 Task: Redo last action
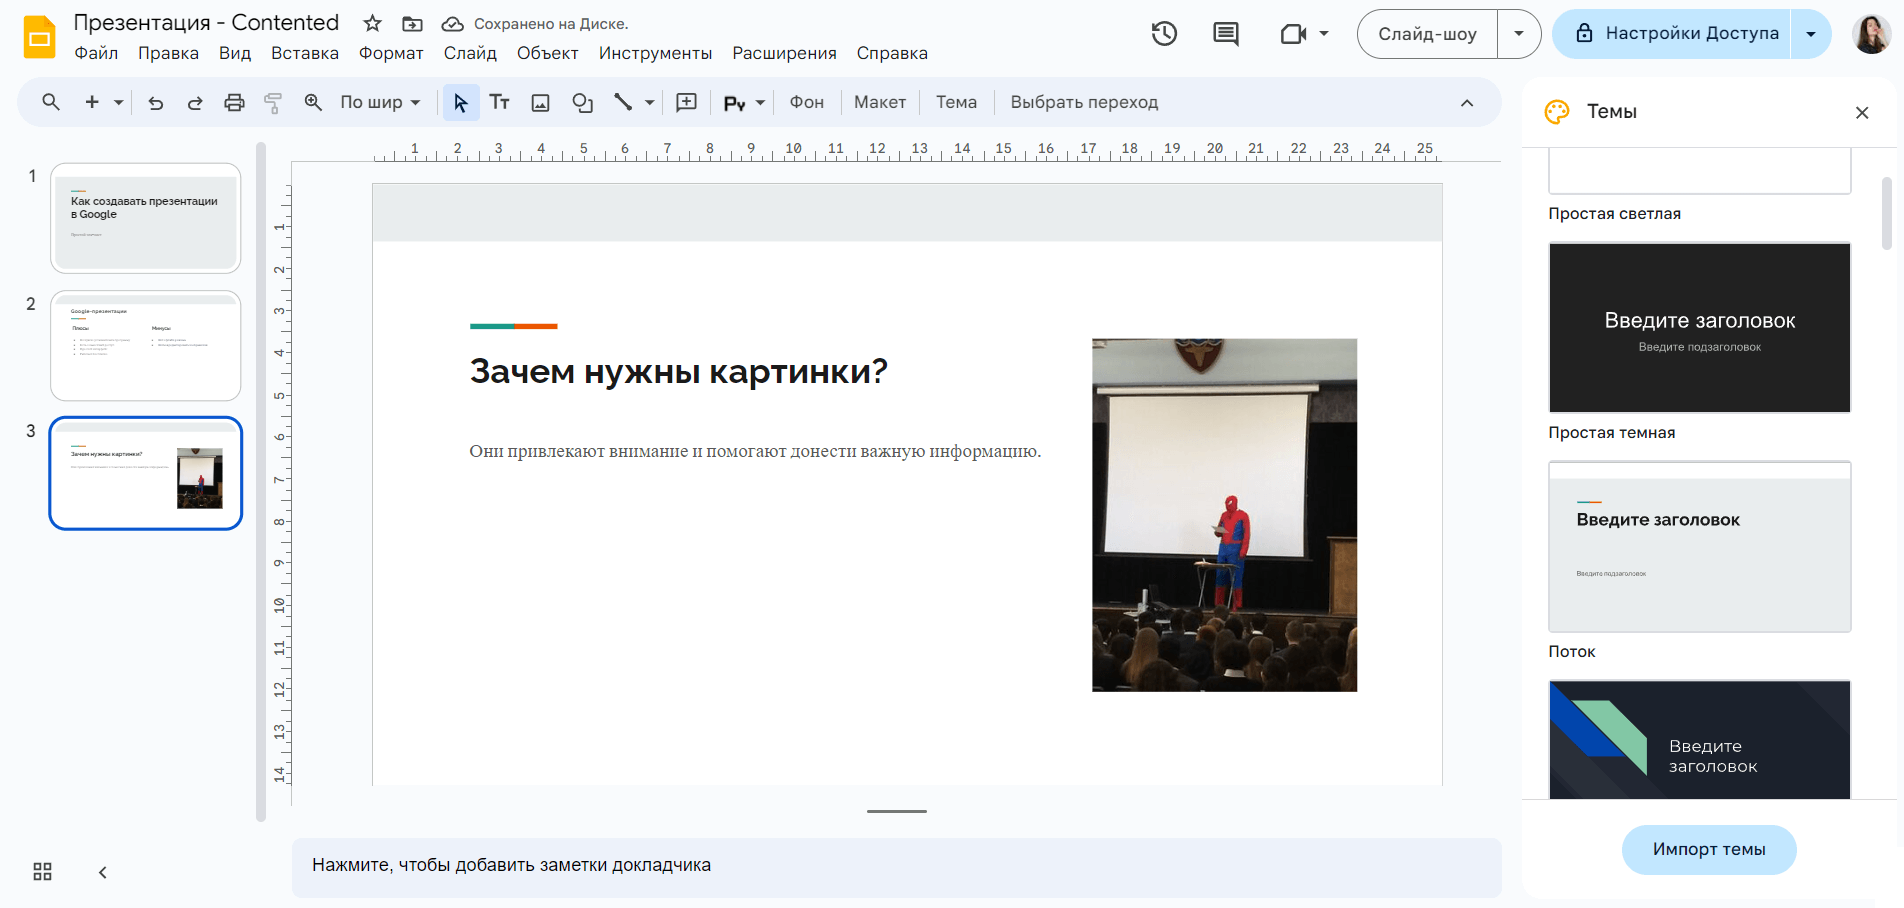tap(195, 102)
